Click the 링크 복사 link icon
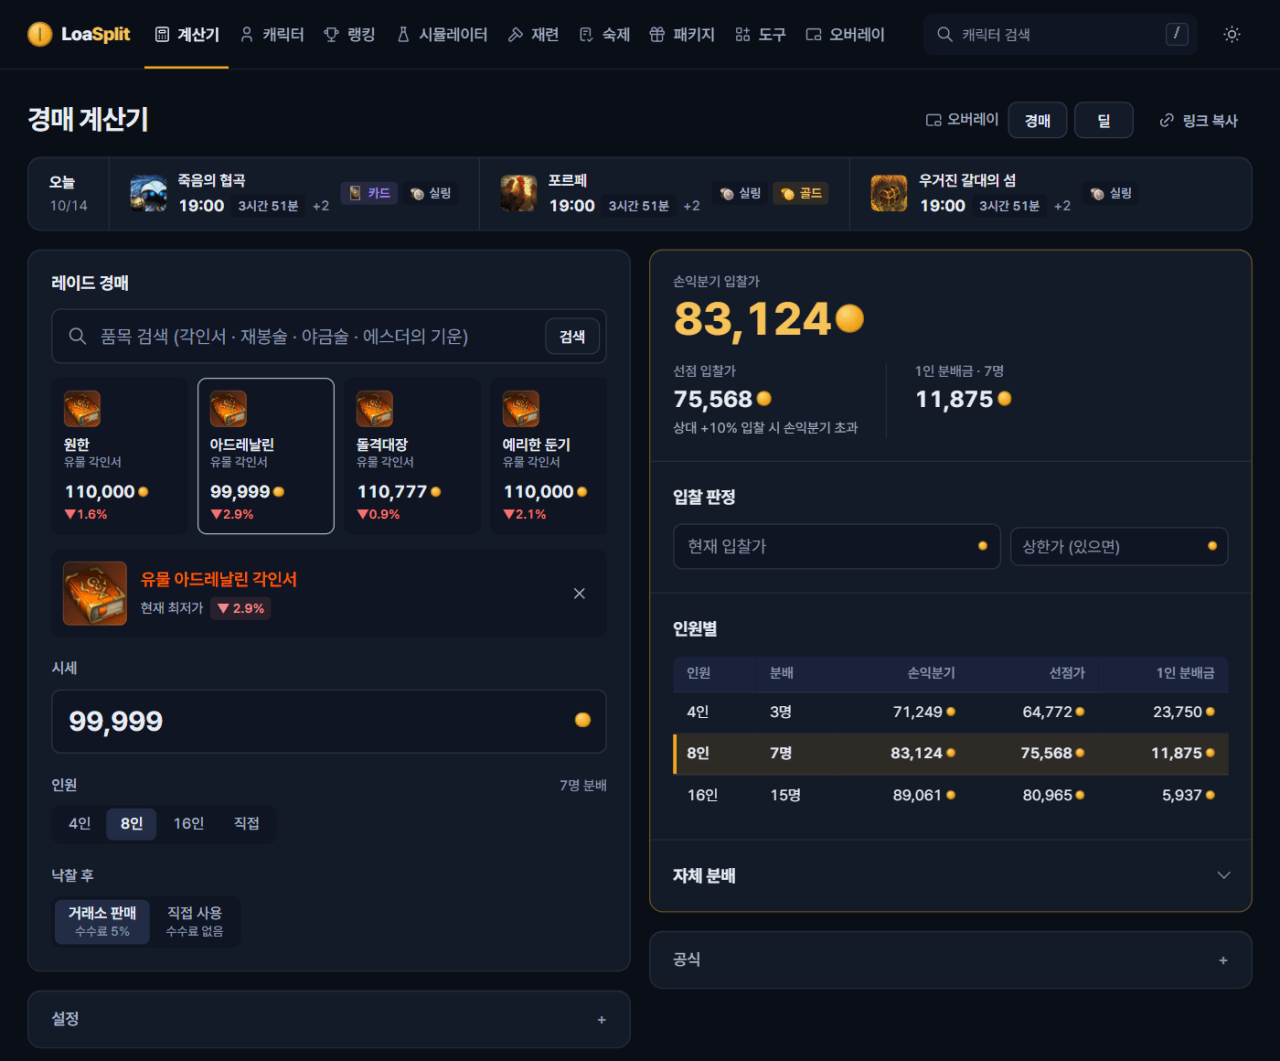 point(1166,120)
